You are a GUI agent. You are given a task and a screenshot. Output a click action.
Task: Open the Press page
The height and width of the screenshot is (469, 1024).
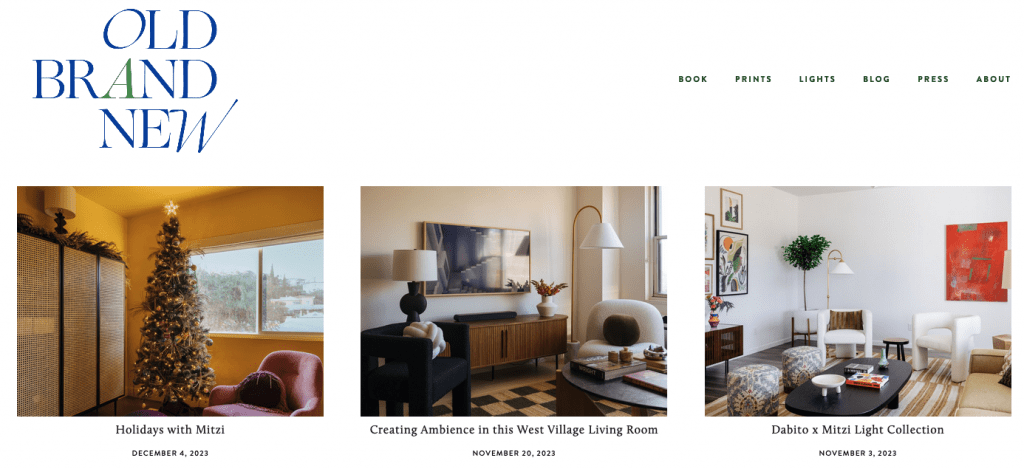(933, 79)
